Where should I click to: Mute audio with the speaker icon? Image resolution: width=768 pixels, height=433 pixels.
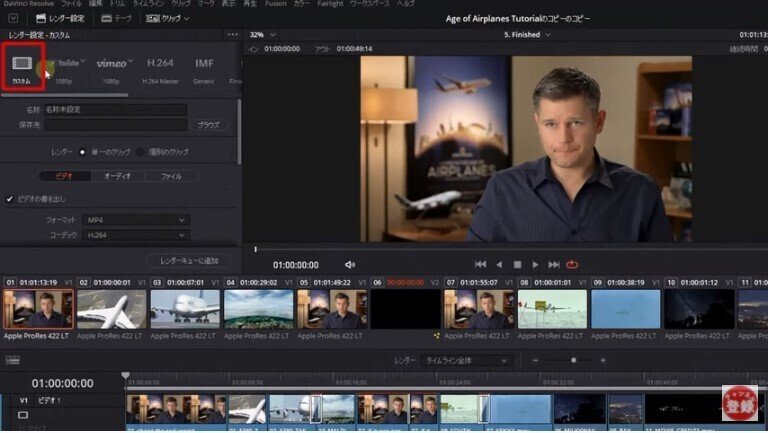[x=350, y=265]
